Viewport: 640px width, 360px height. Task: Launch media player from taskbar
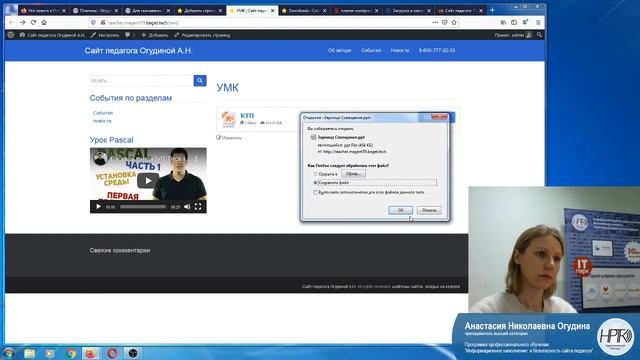(50, 353)
